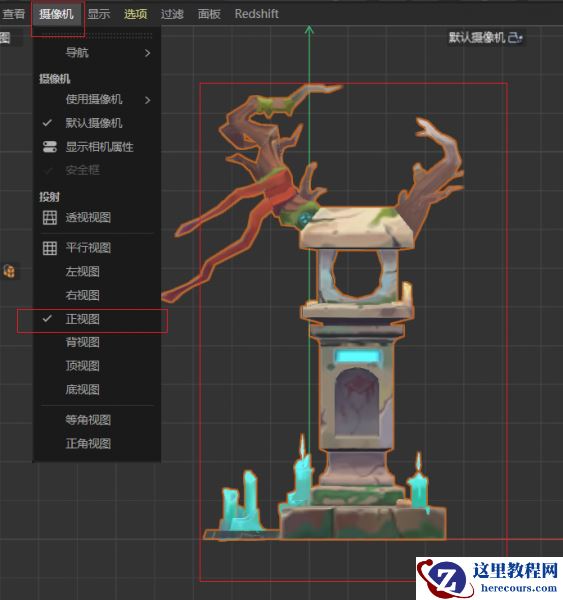This screenshot has height=600, width=563.
Task: Click the camera icon beside 默认摄像机 label
Action: pyautogui.click(x=515, y=38)
